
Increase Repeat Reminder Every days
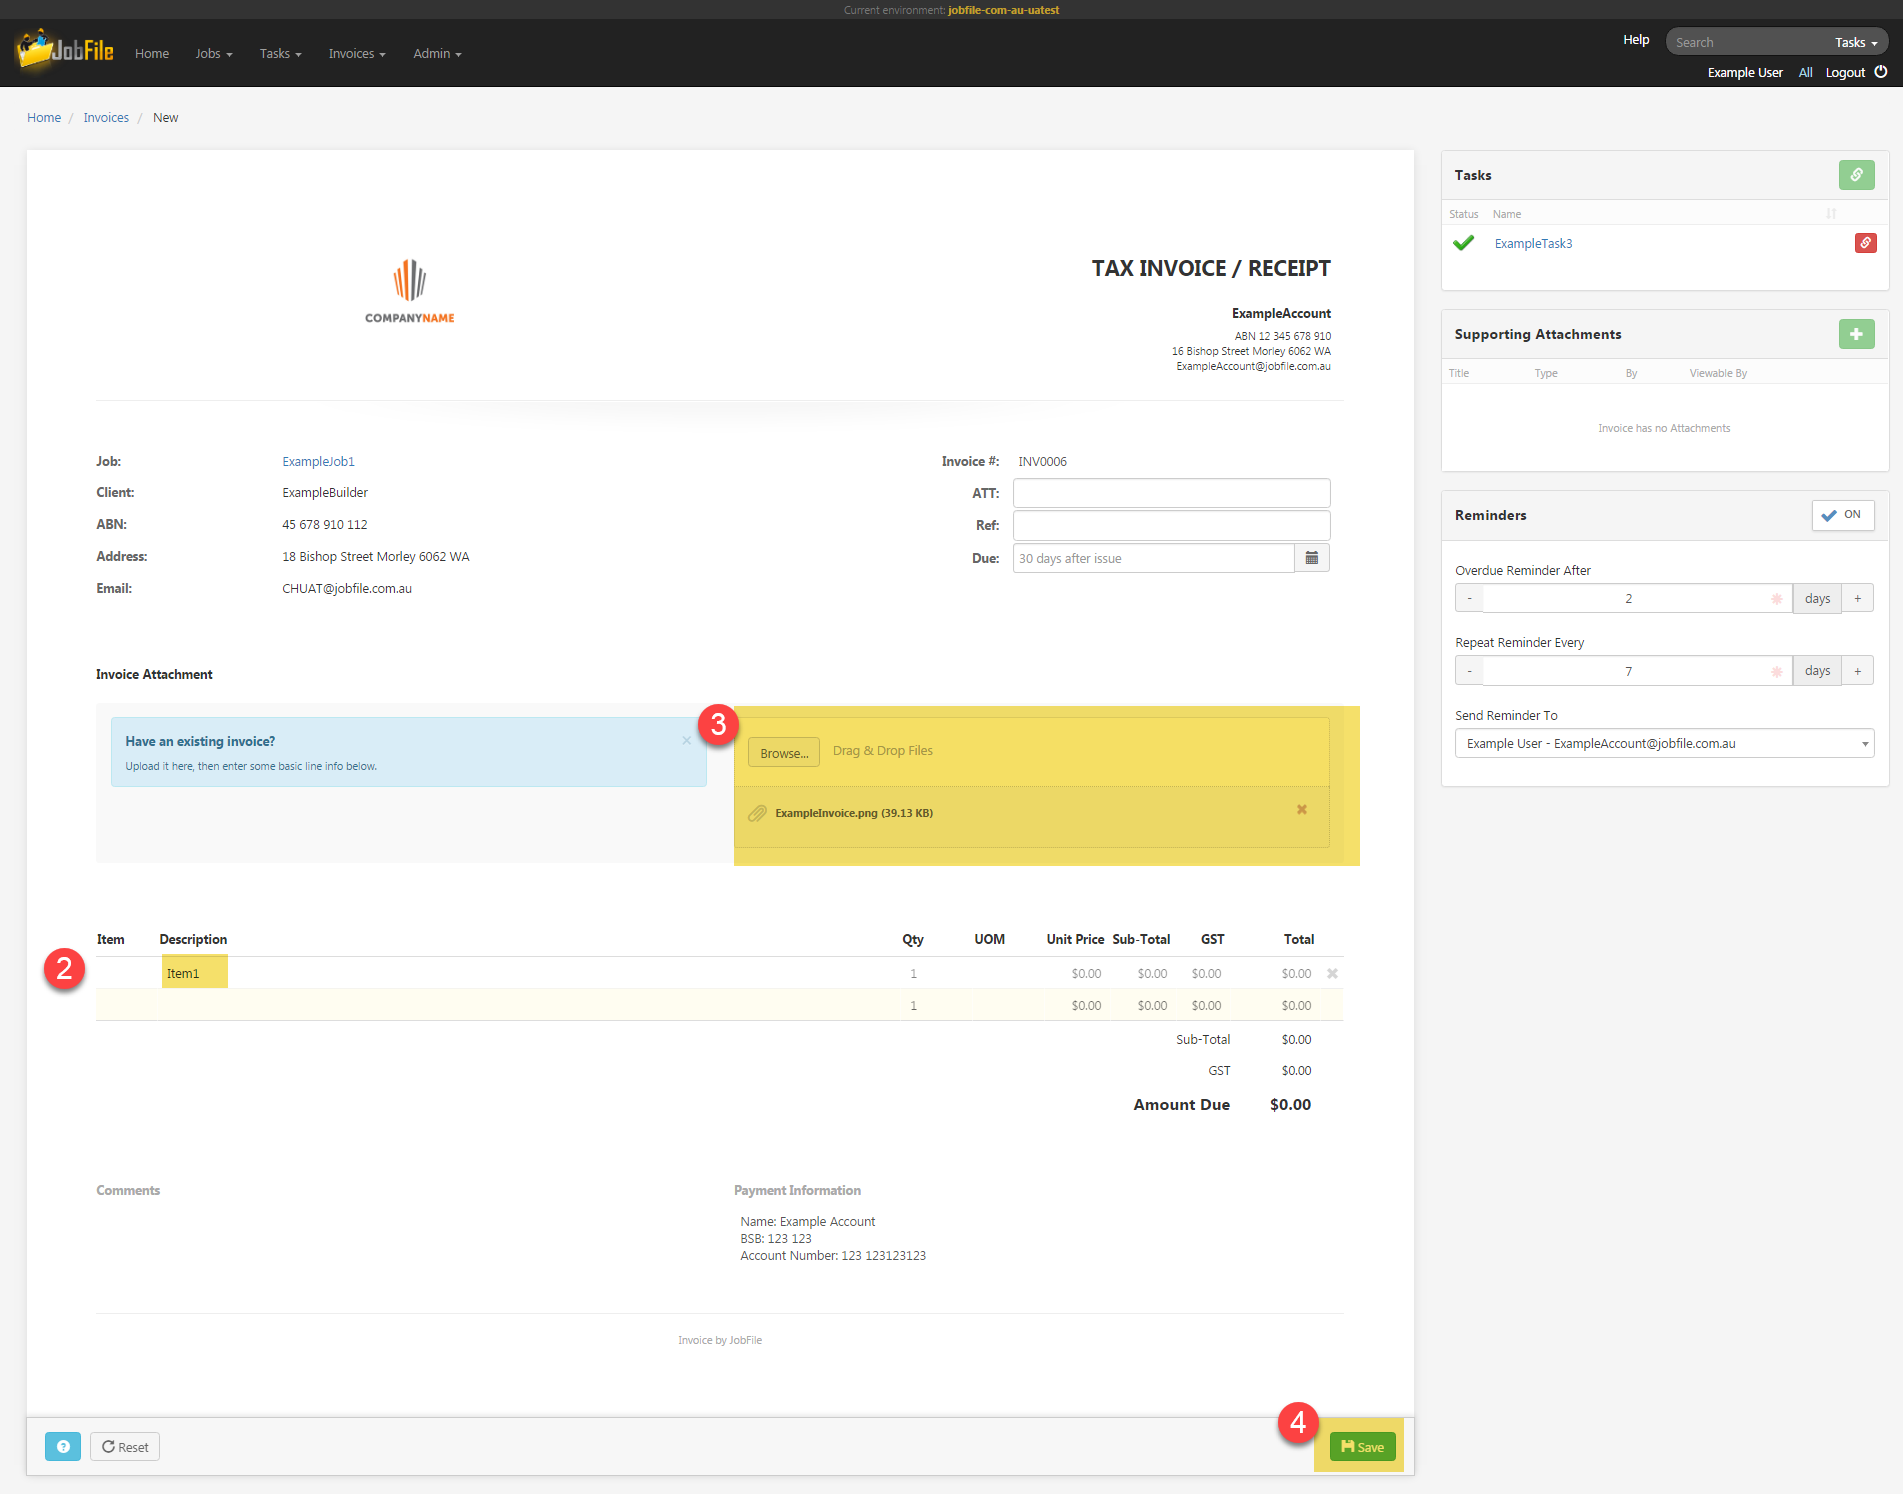tap(1857, 671)
